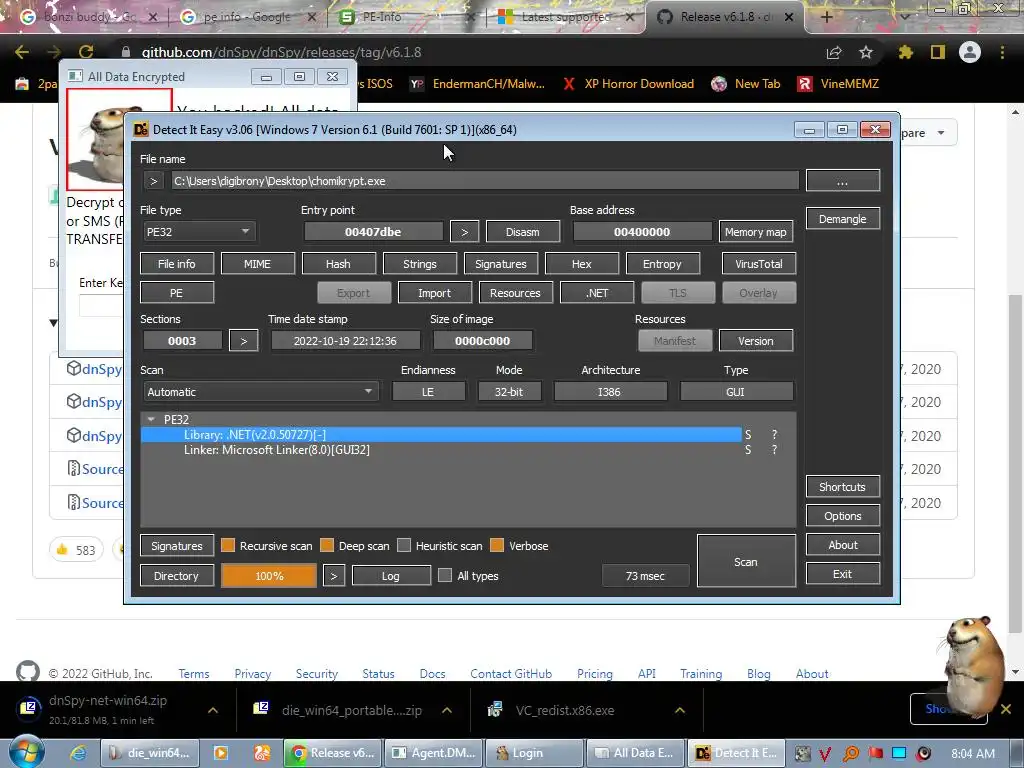Open the .NET details button
This screenshot has width=1024, height=768.
[x=596, y=293]
